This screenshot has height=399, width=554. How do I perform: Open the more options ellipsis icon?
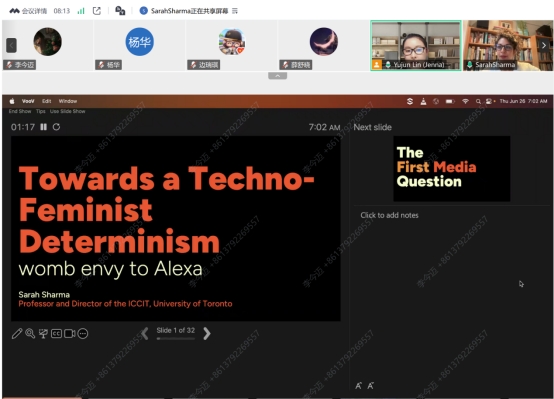pyautogui.click(x=83, y=333)
